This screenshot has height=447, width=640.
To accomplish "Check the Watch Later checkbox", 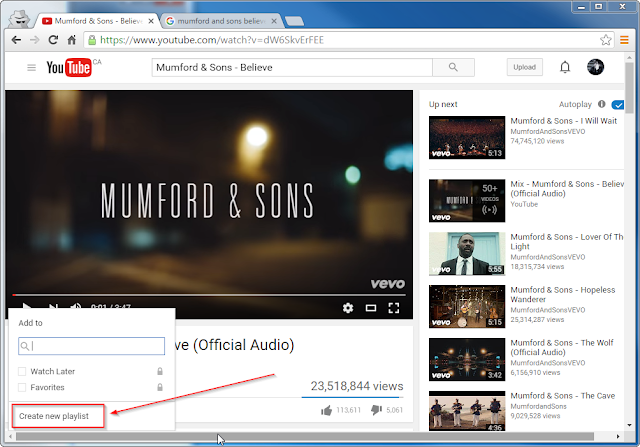I will coord(22,371).
